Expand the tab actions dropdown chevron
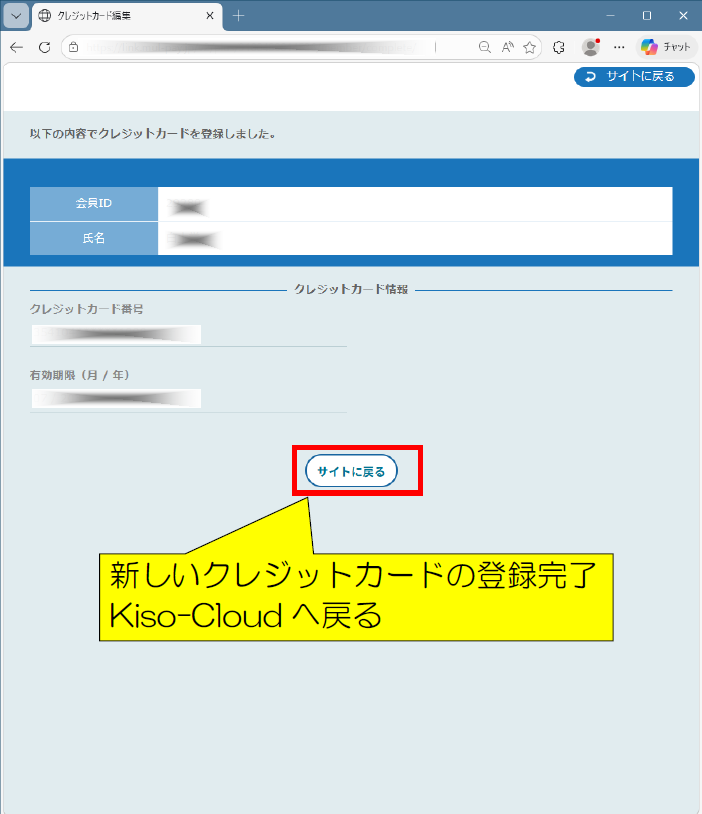The width and height of the screenshot is (702, 814). 16,16
